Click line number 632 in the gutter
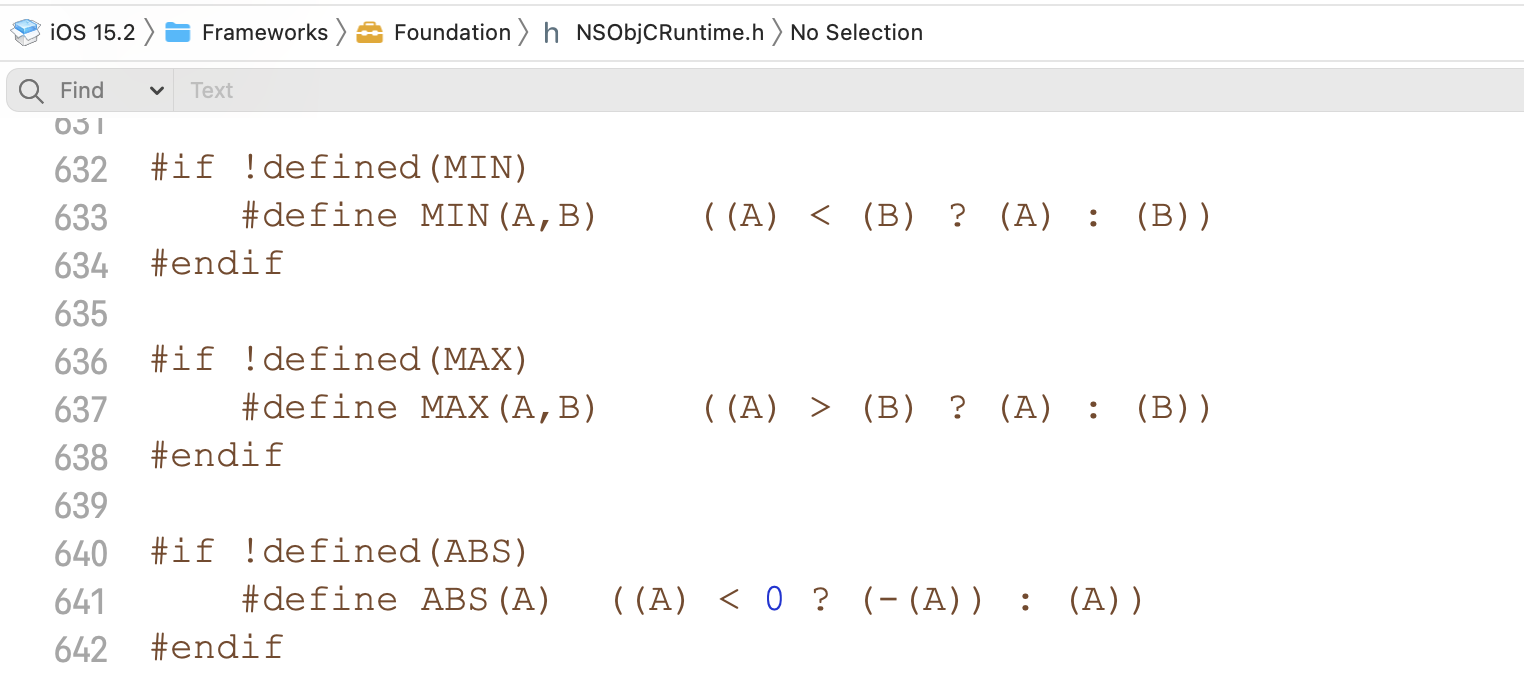Screen dimensions: 1524x680 (x=81, y=170)
